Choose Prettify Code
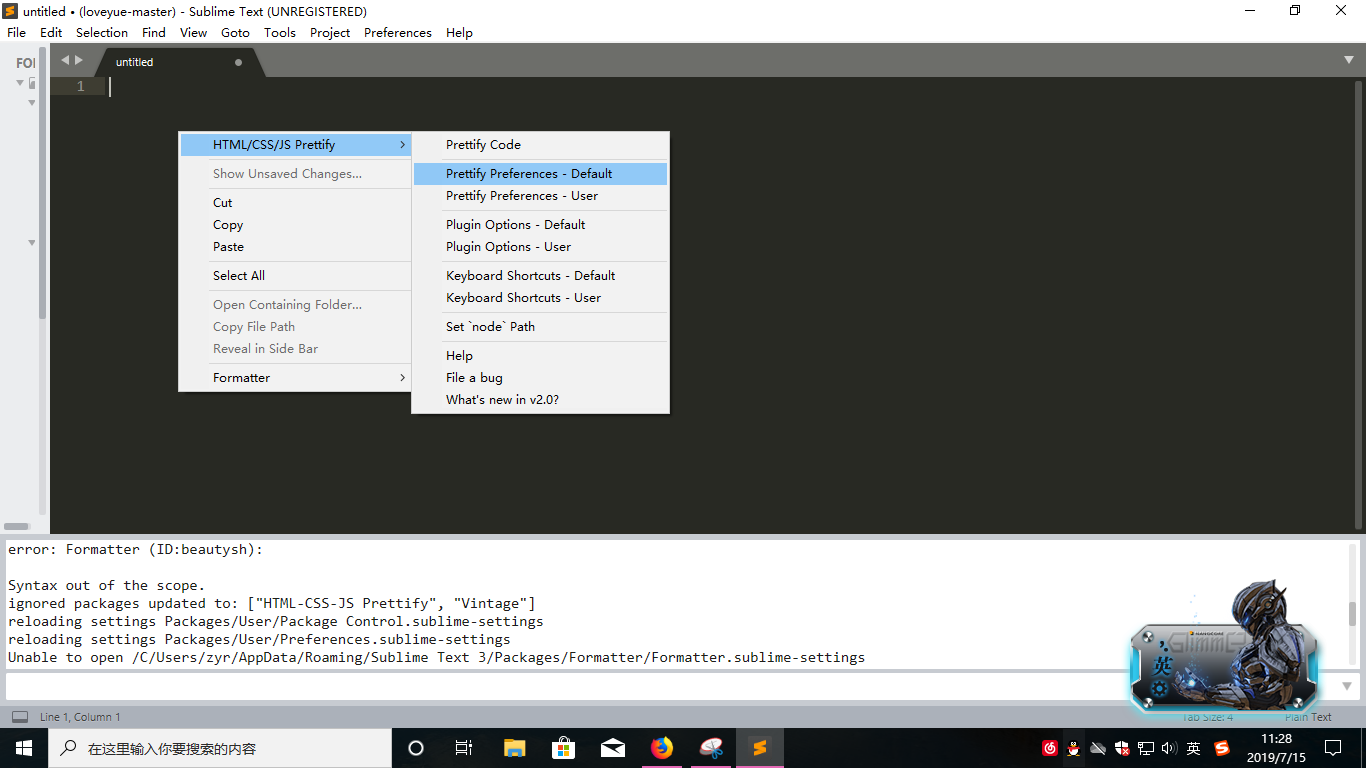The image size is (1366, 768). (540, 145)
